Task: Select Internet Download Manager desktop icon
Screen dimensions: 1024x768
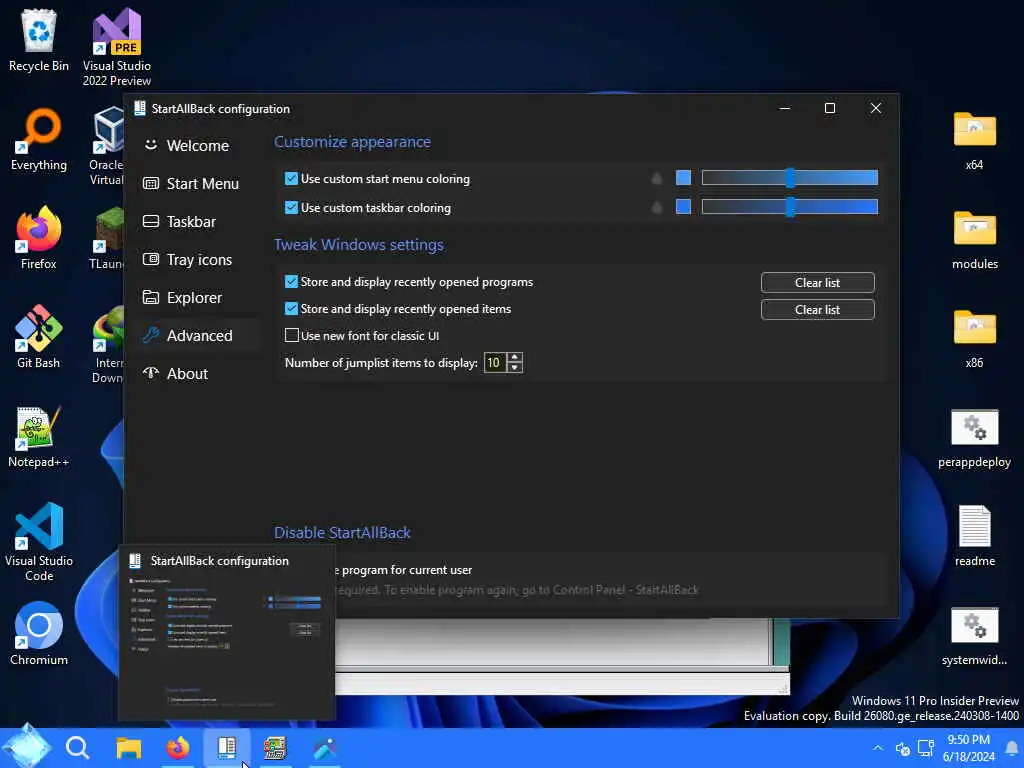Action: (x=106, y=345)
